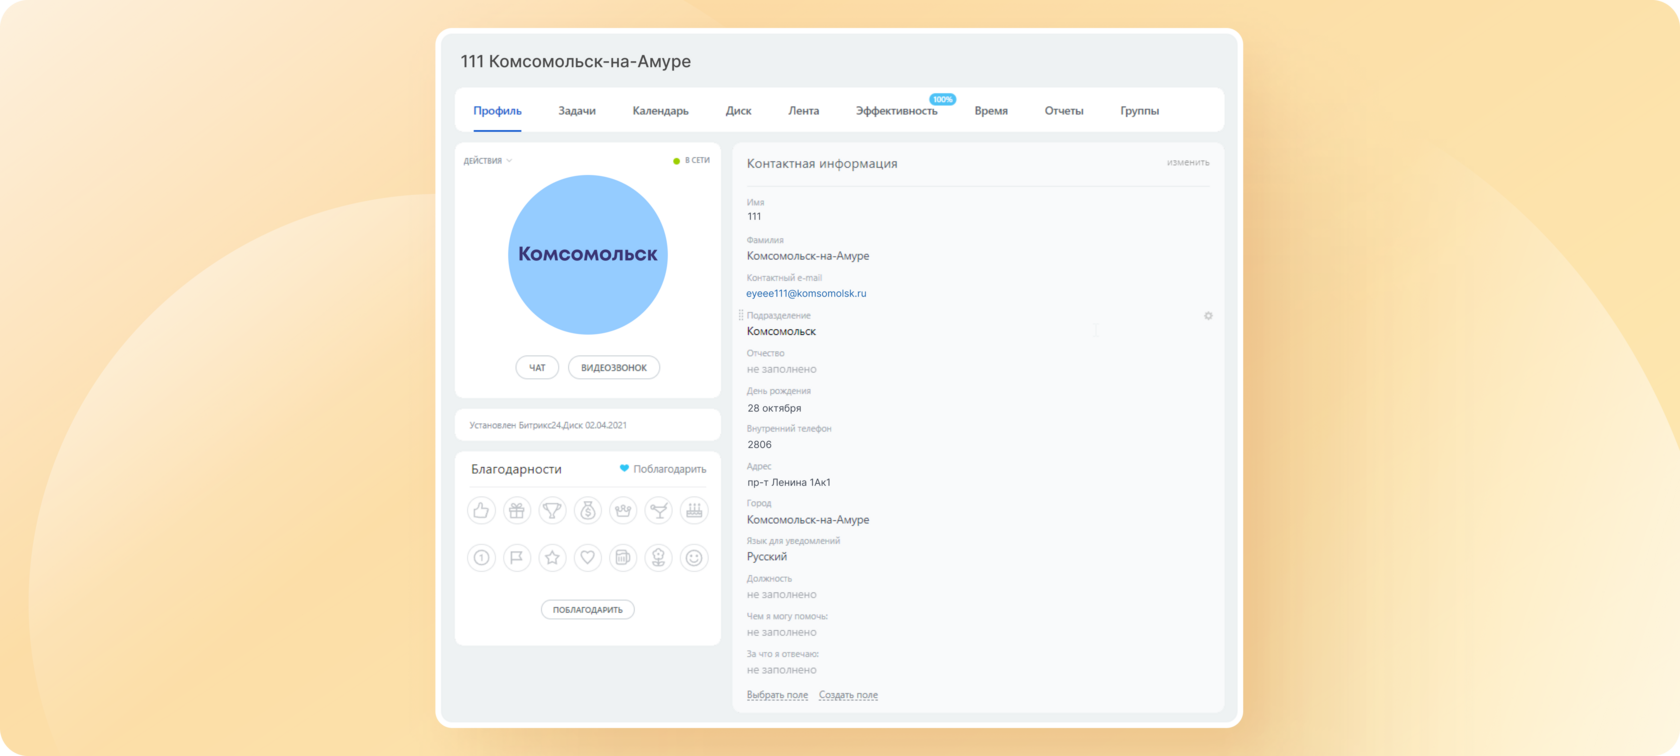1680x756 pixels.
Task: Open the Действия dropdown menu
Action: point(487,161)
